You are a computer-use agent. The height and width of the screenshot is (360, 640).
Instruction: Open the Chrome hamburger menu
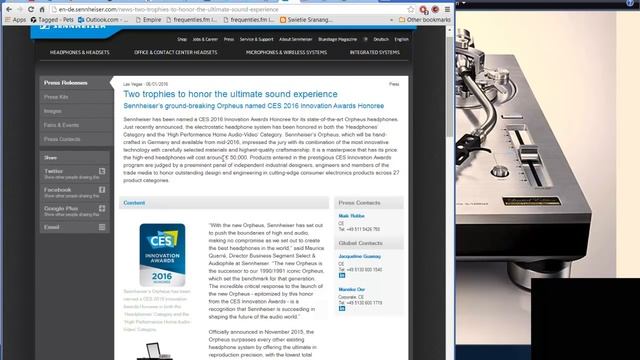pos(447,9)
